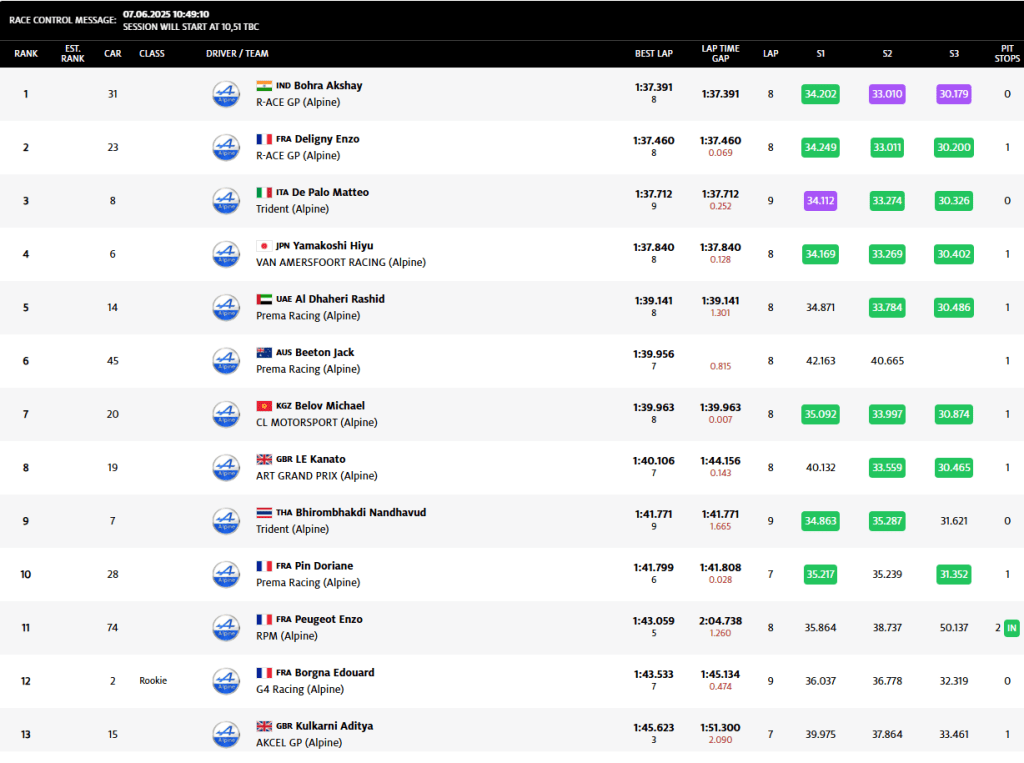The image size is (1024, 763).
Task: Click the Alpine logo beside Peugeot Enzo
Action: coord(226,628)
